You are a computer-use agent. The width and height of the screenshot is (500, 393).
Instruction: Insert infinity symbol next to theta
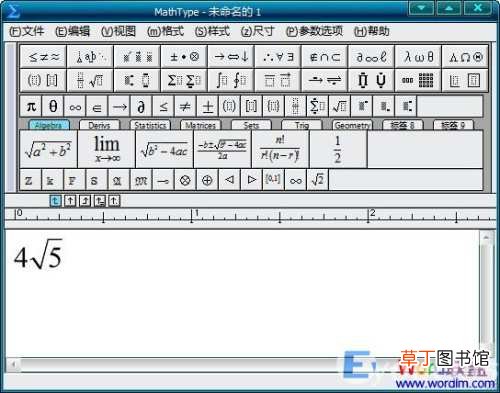(75, 107)
